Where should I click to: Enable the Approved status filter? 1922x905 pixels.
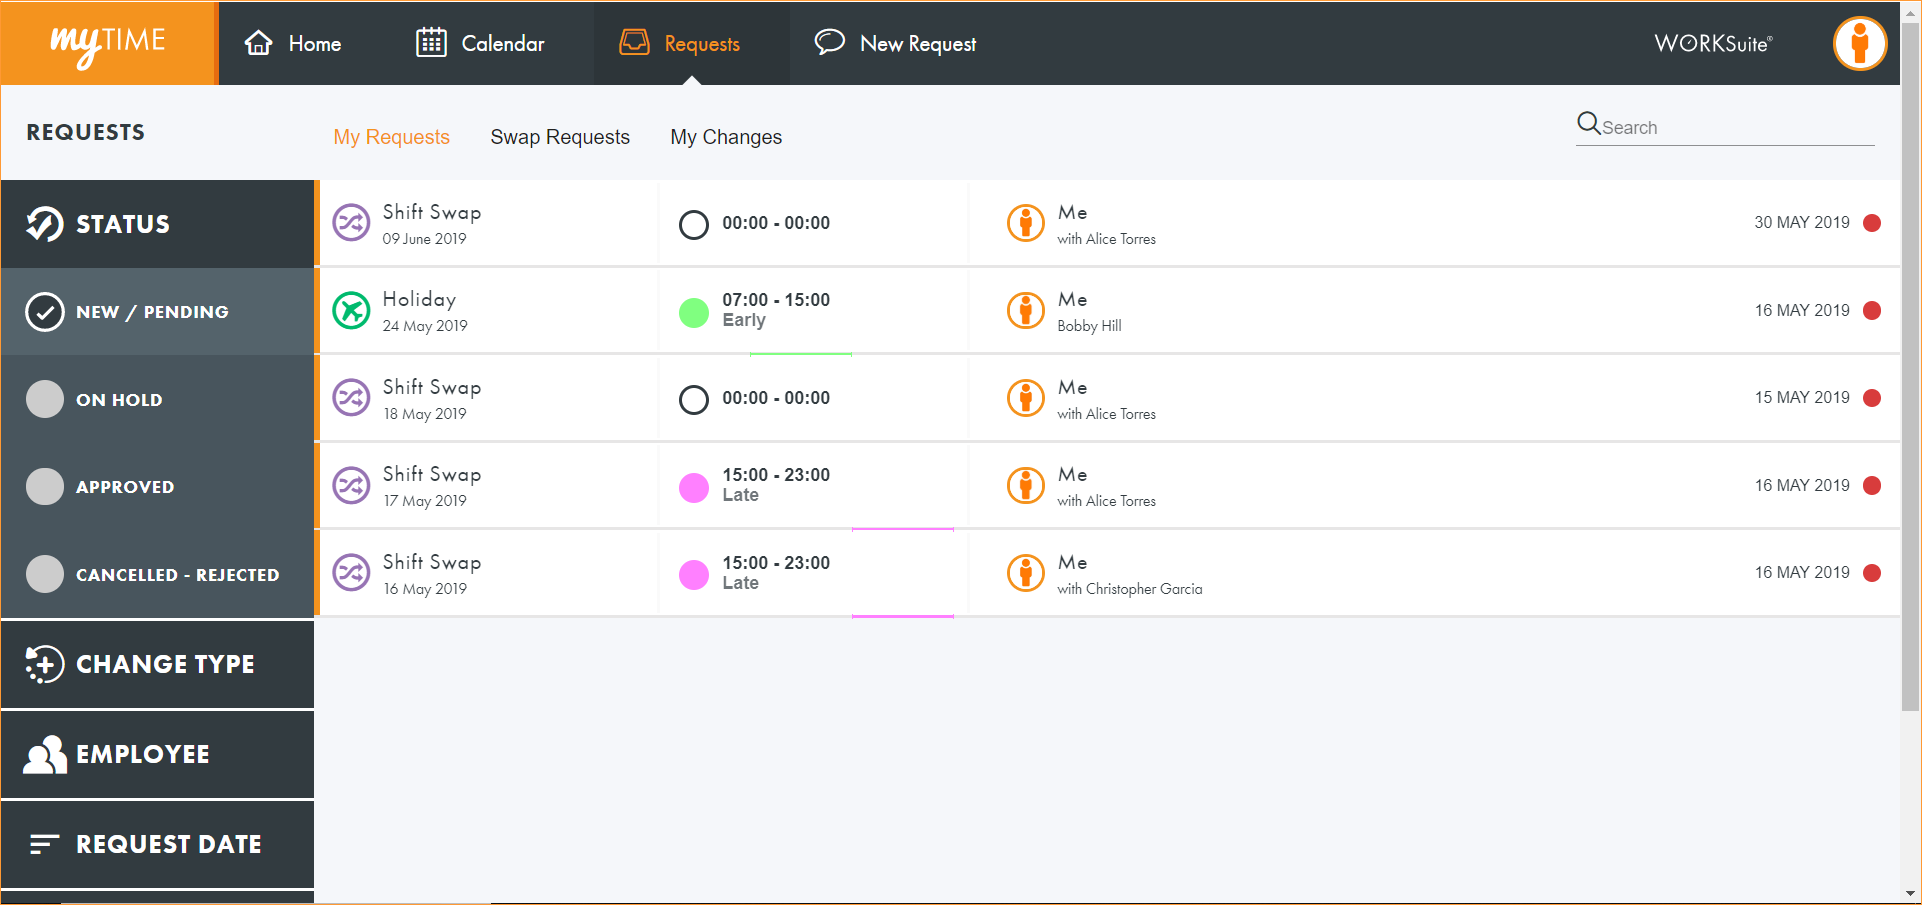point(158,486)
